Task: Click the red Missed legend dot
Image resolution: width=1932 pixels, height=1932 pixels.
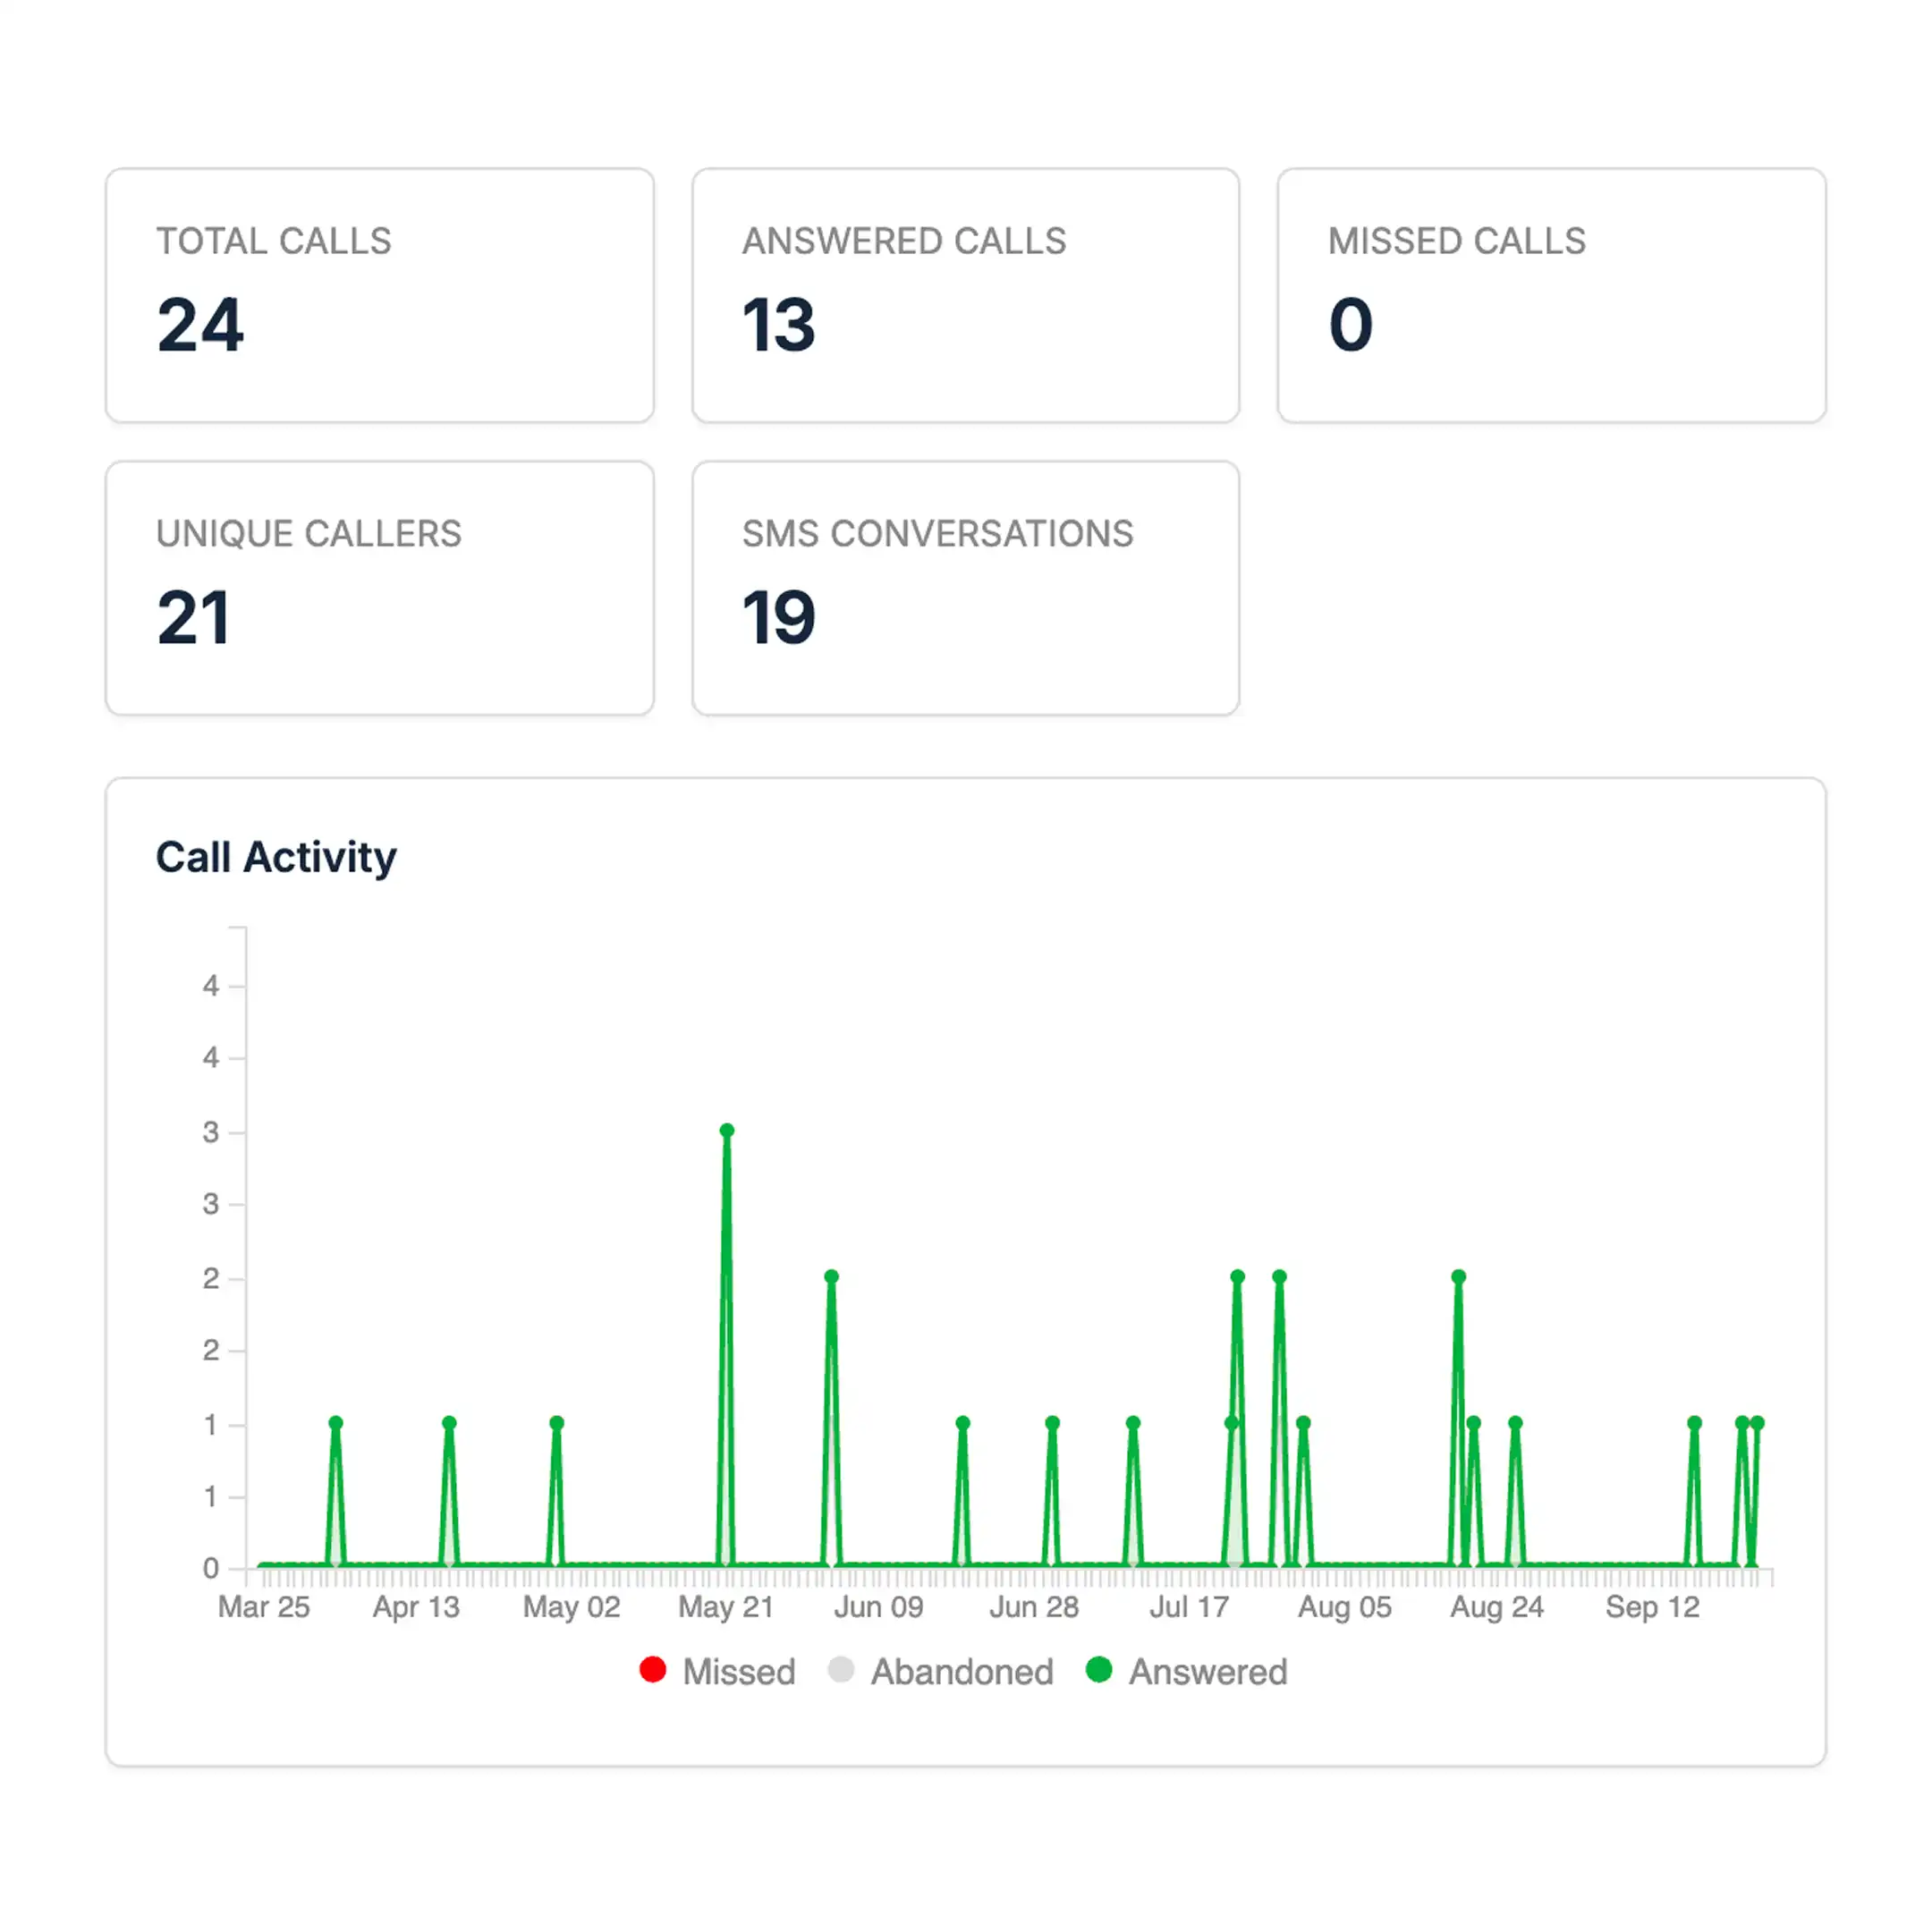Action: 653,1670
